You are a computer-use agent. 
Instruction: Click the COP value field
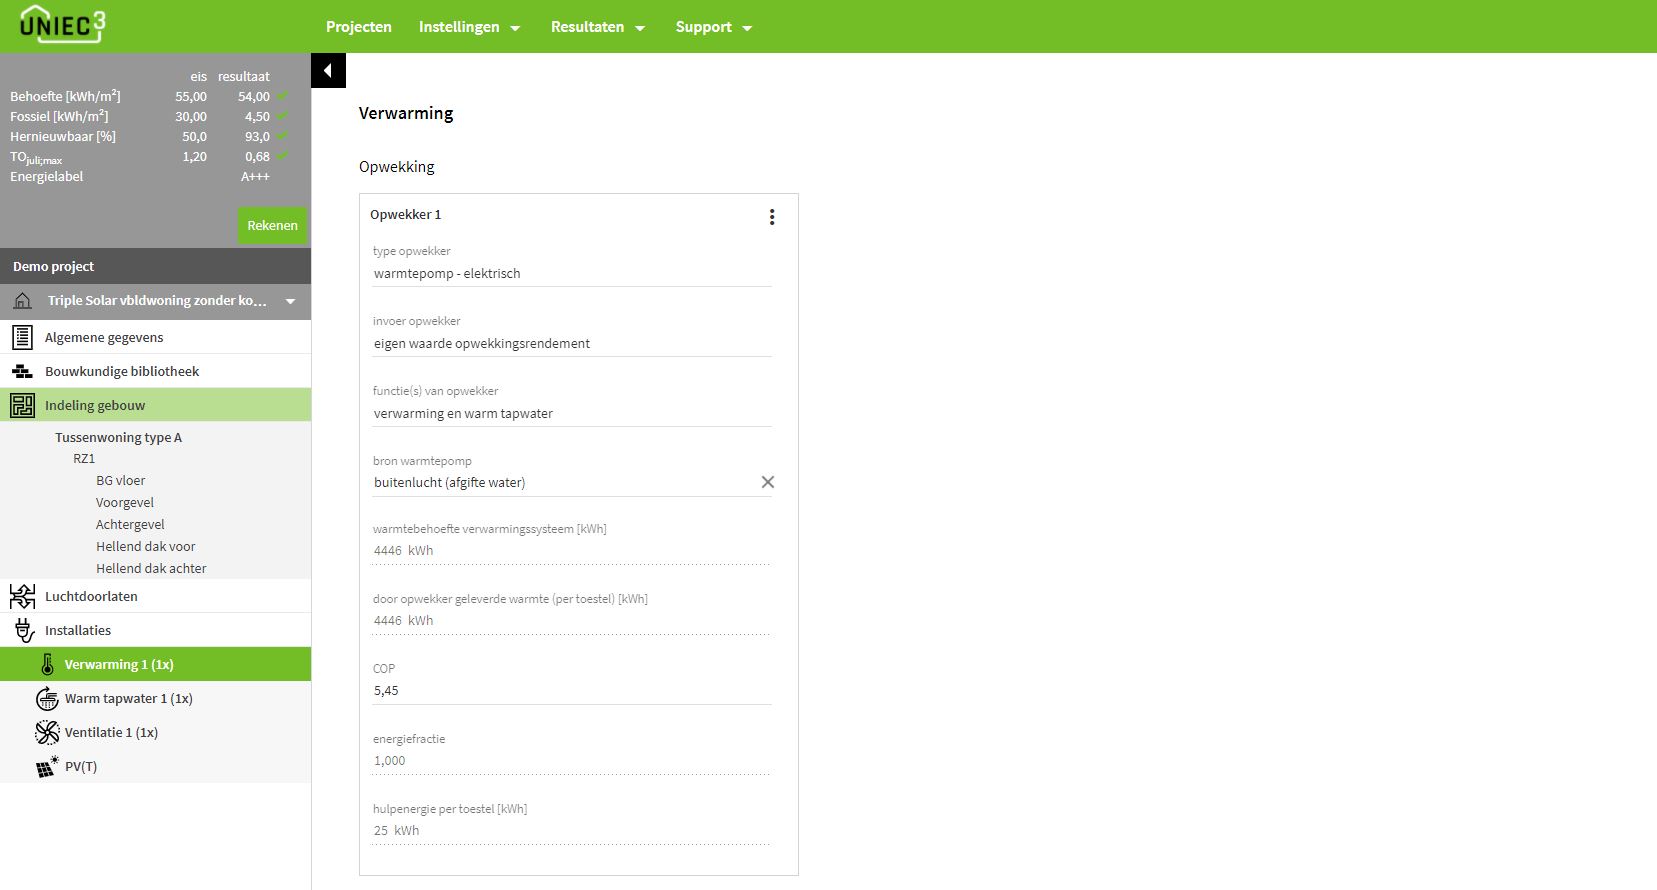(570, 691)
